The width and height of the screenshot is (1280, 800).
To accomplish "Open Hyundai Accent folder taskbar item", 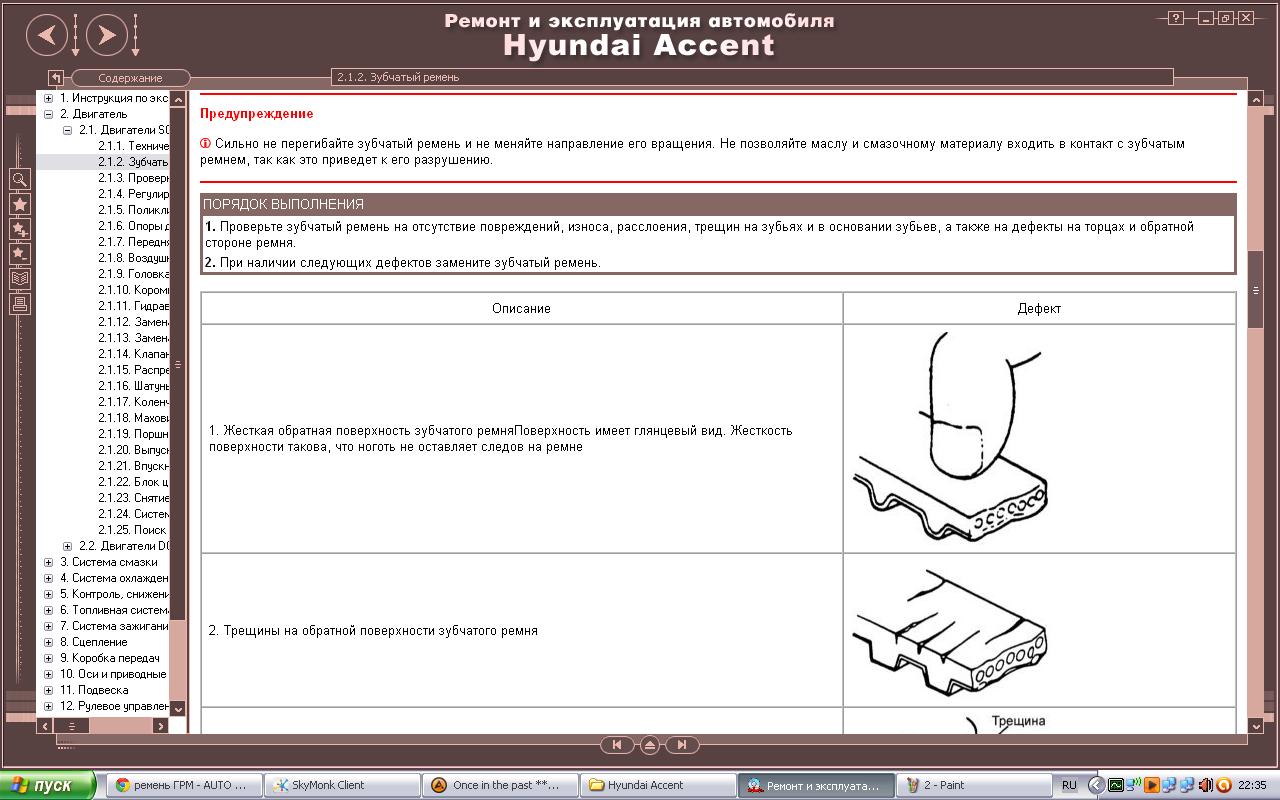I will click(x=658, y=785).
